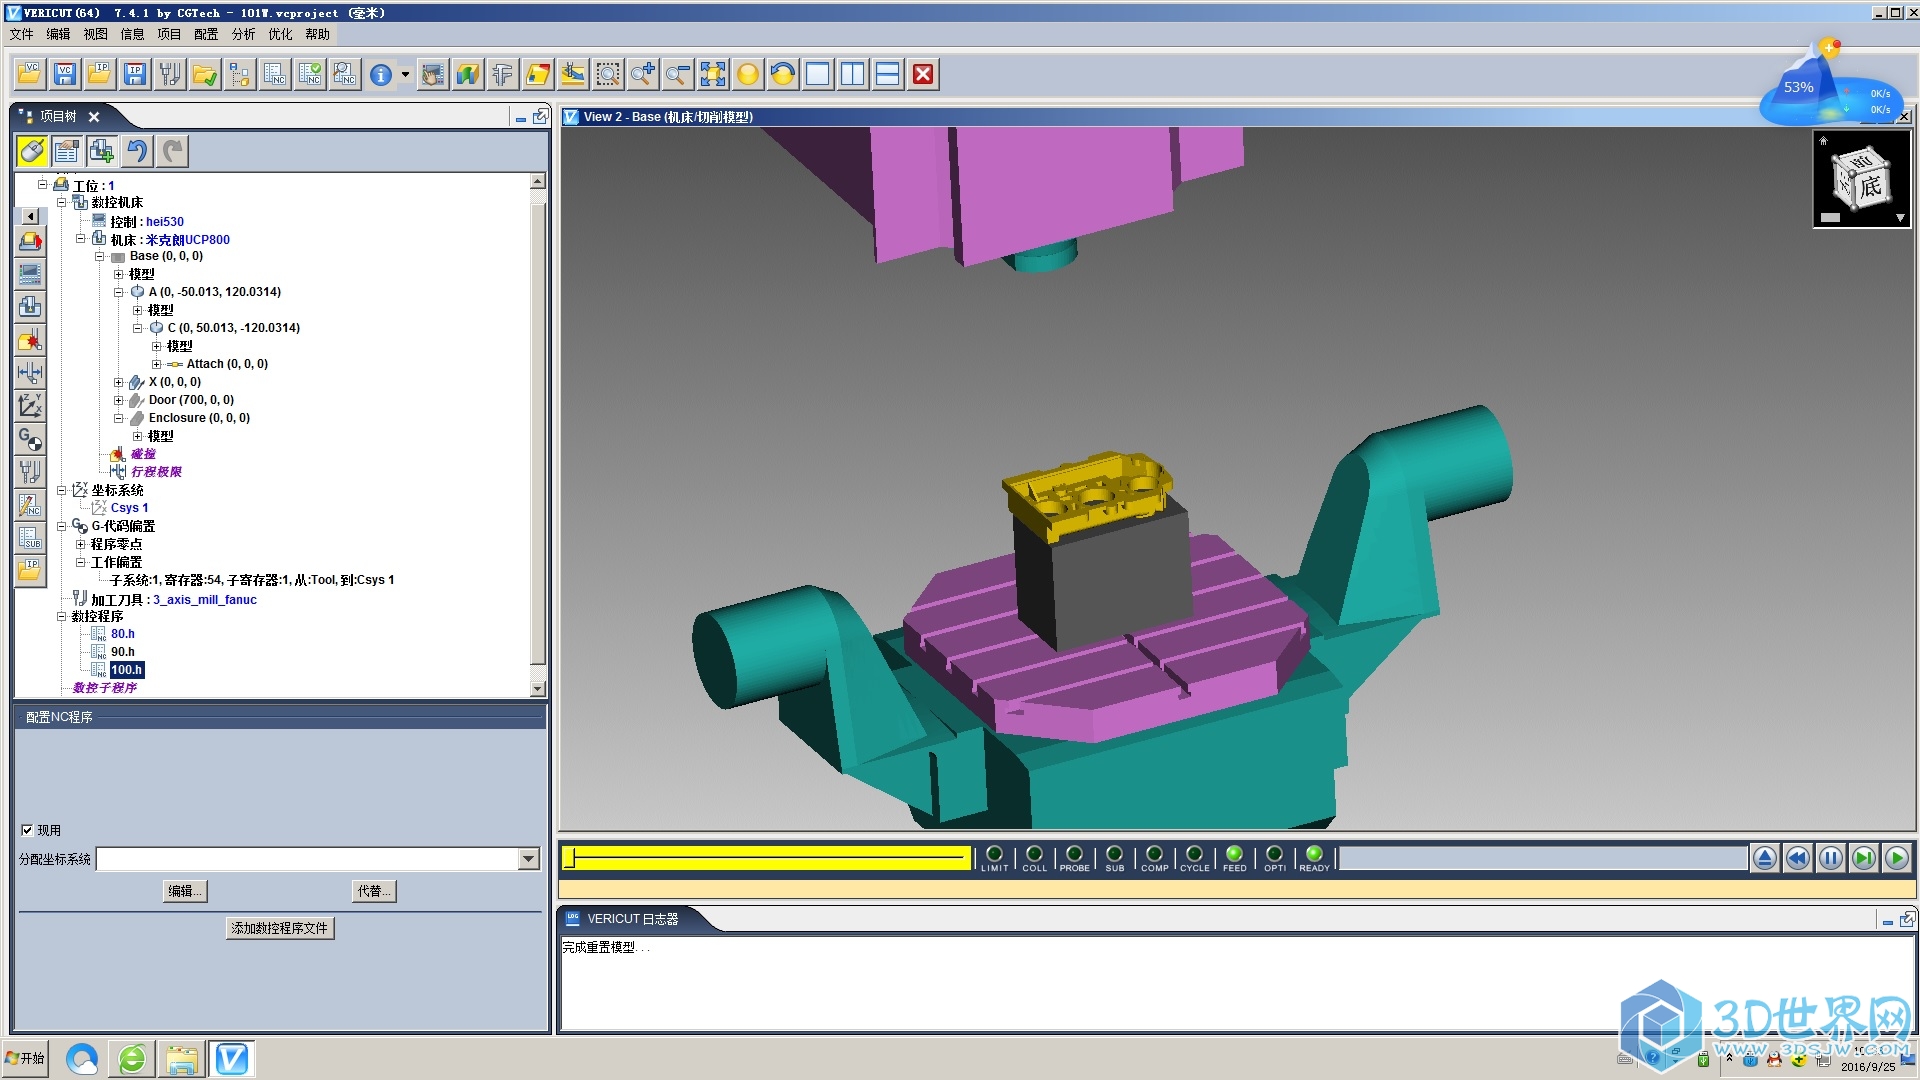Open the 视图 menu
1920x1080 pixels.
[95, 34]
